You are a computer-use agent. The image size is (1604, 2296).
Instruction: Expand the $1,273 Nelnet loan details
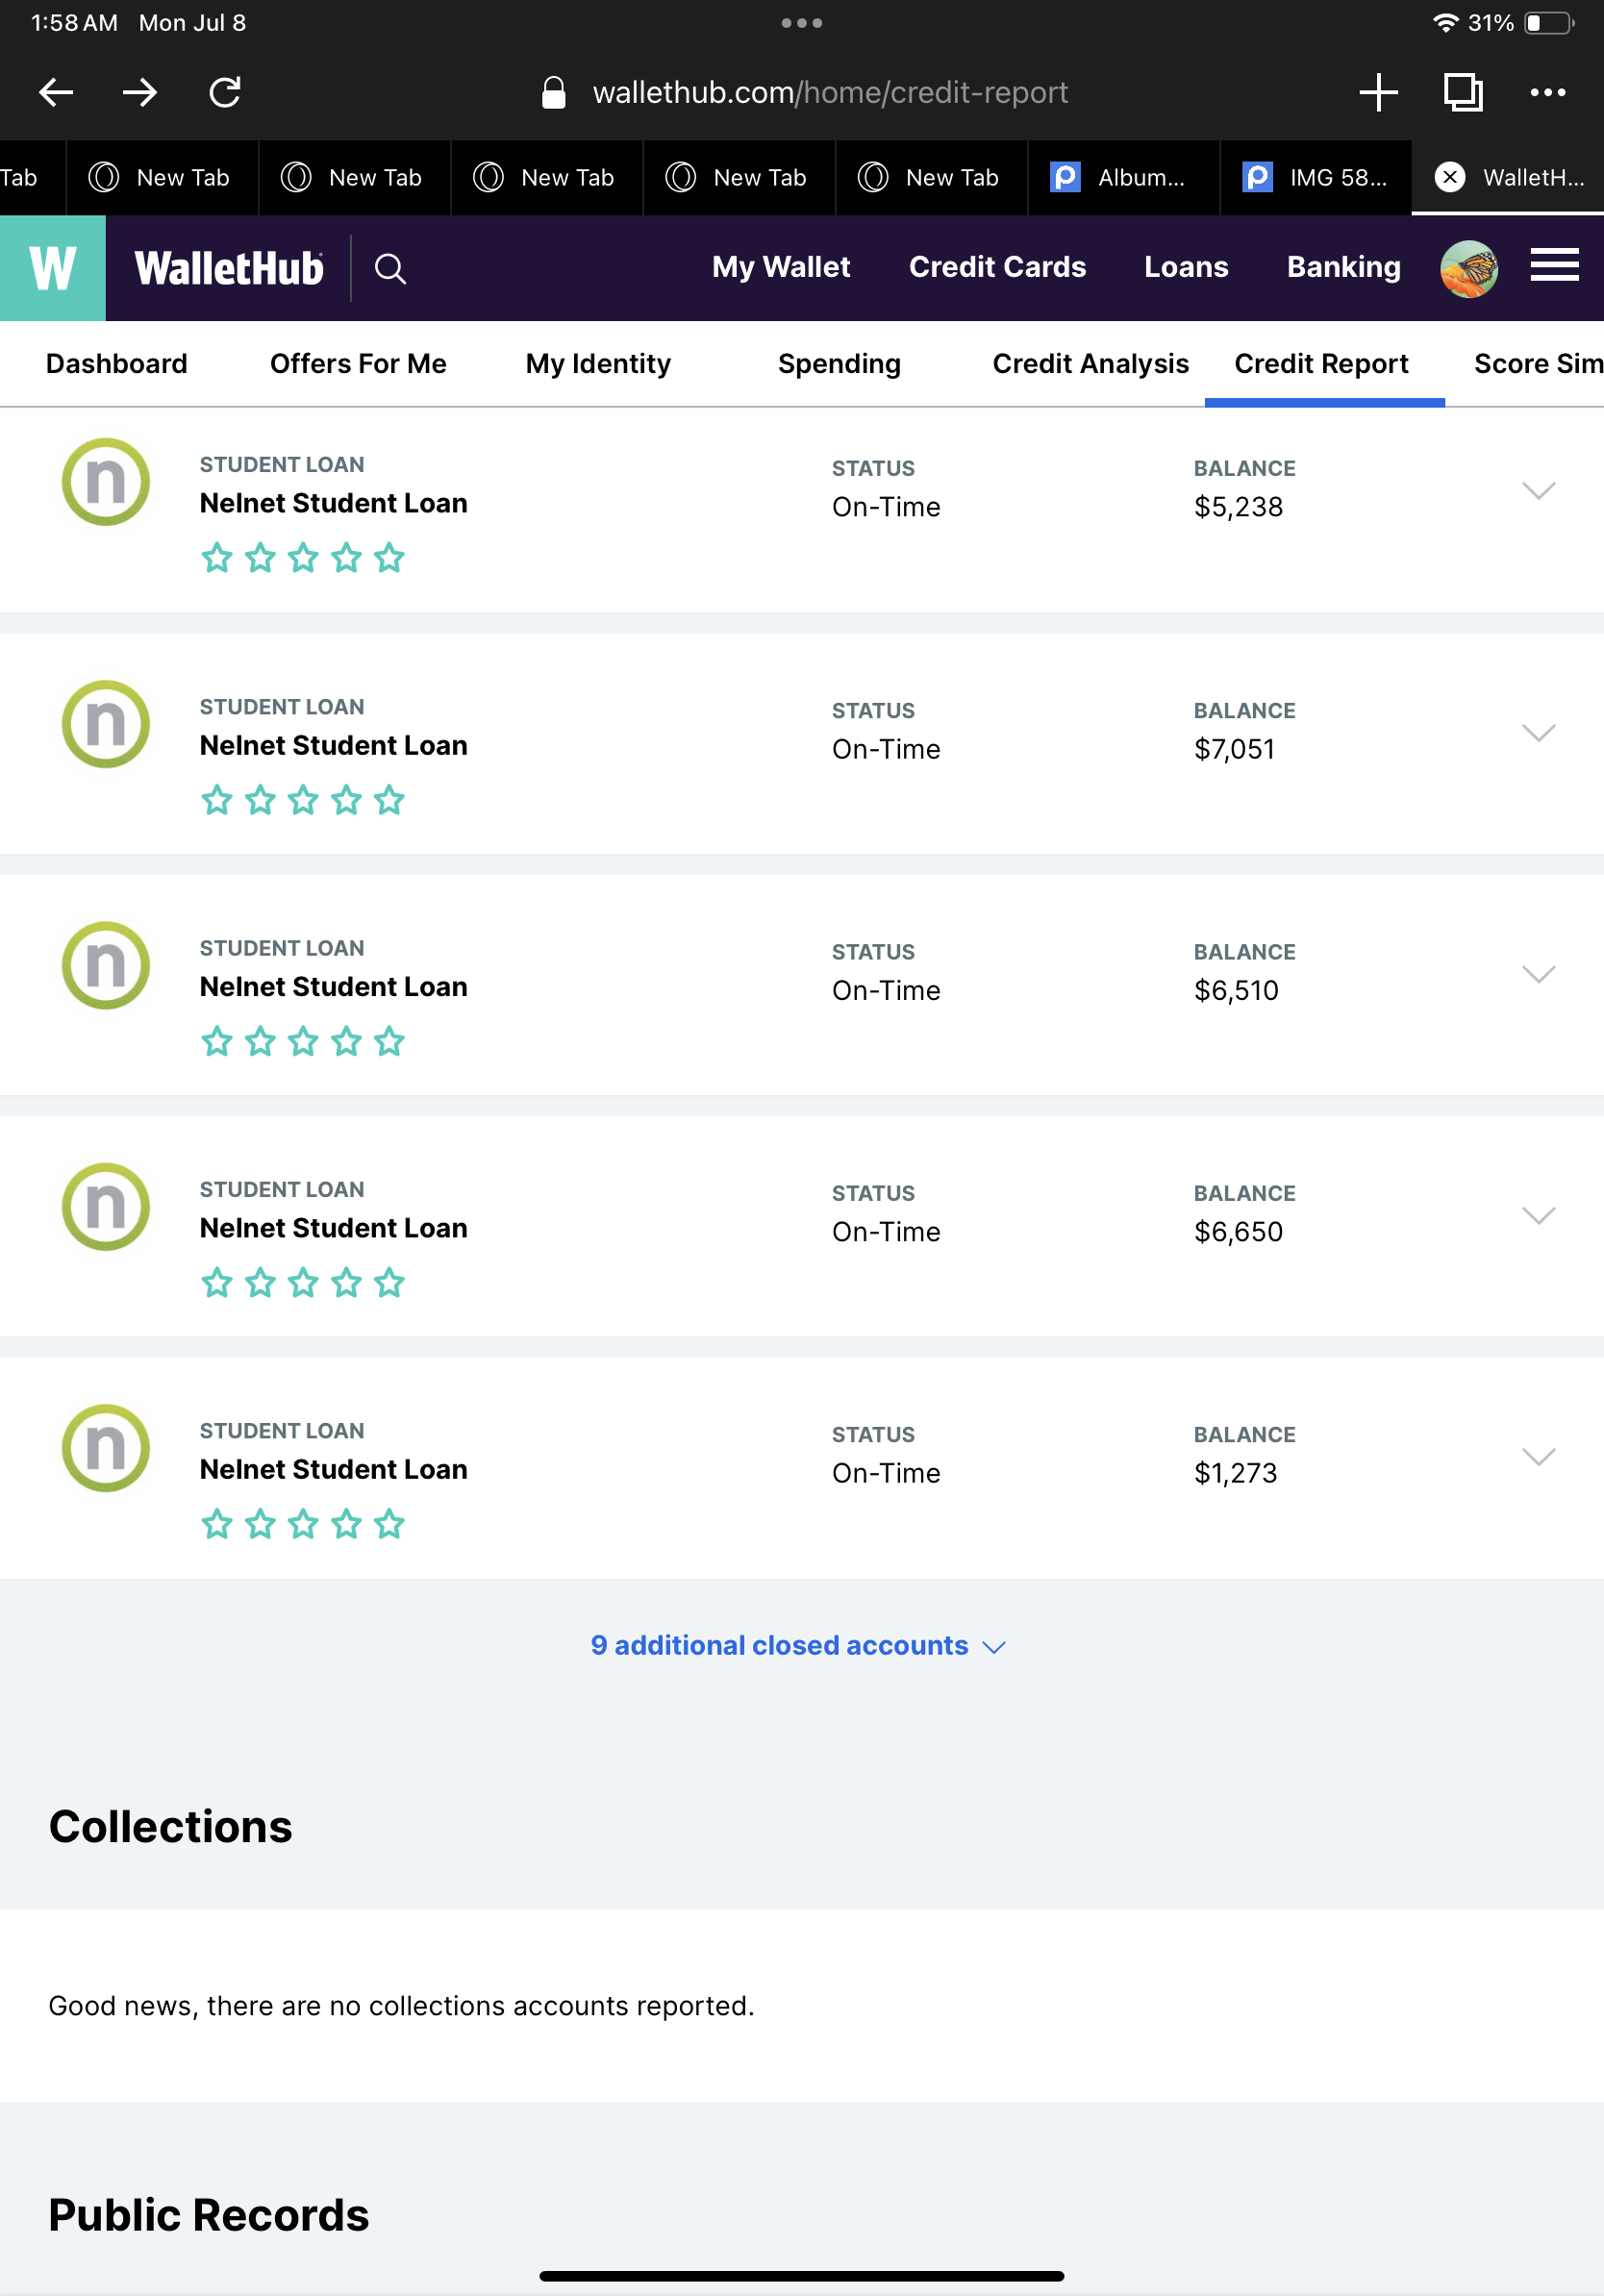click(1538, 1457)
